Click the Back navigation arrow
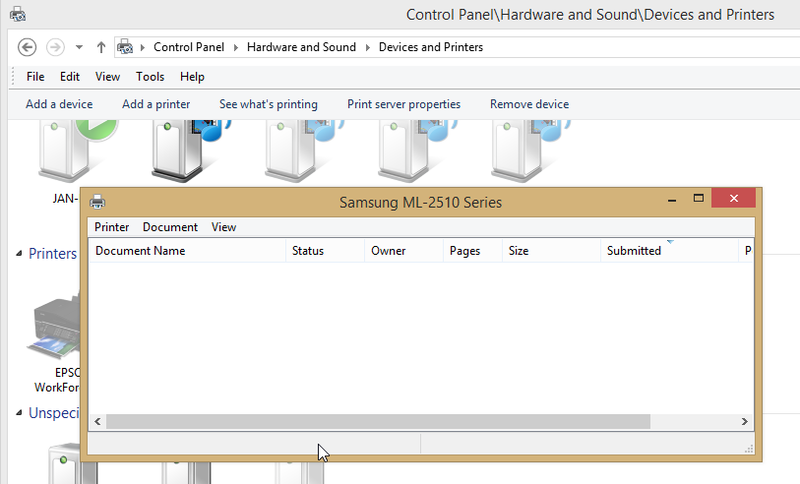The width and height of the screenshot is (800, 484). (28, 47)
